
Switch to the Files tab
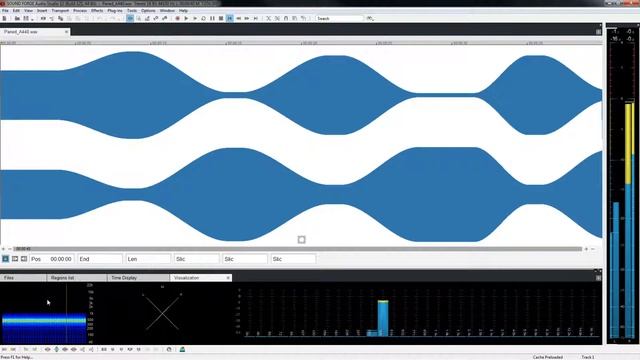click(x=23, y=278)
